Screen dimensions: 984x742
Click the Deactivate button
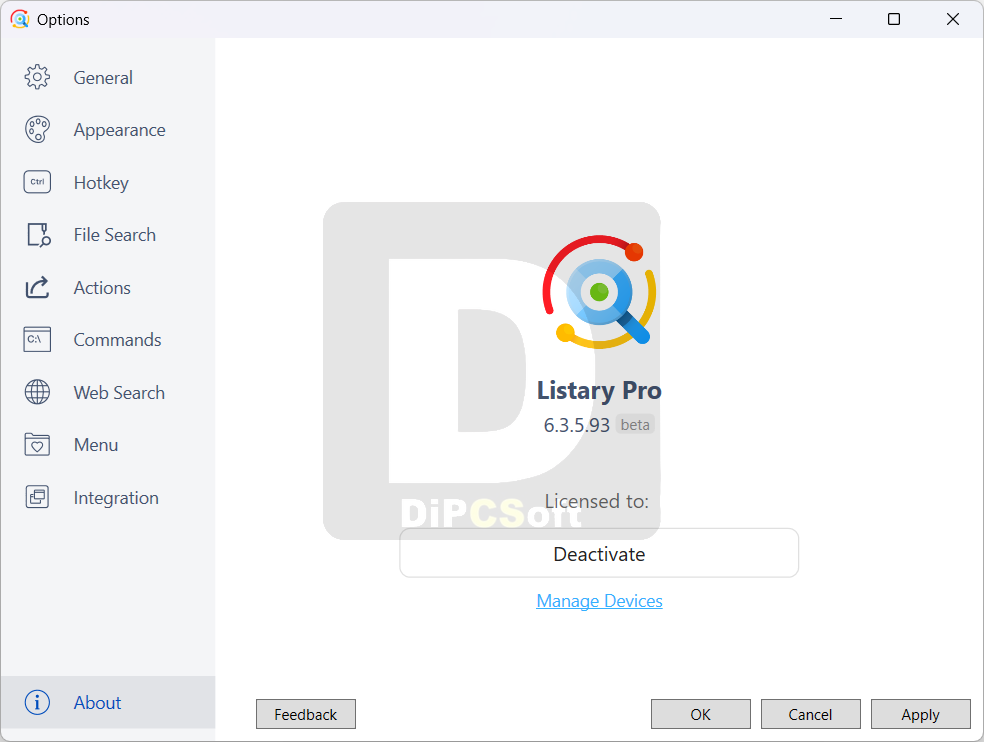pos(599,553)
